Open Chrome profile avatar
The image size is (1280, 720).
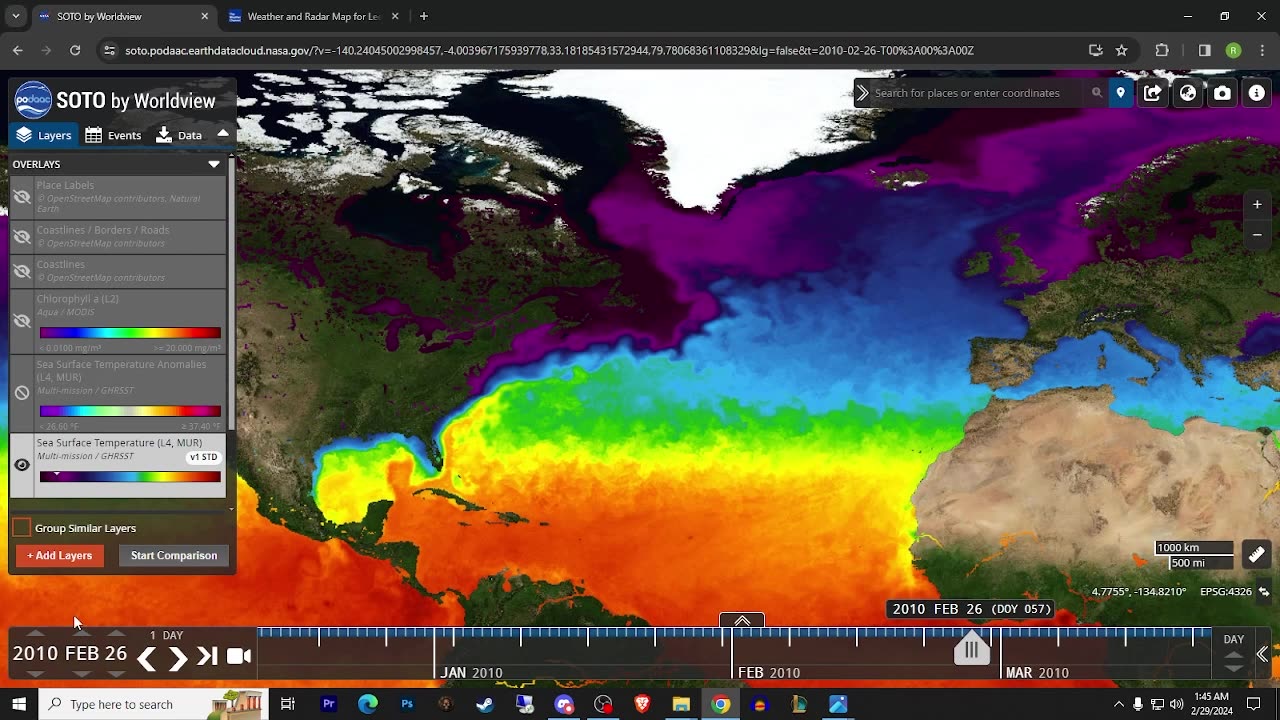click(x=1233, y=50)
